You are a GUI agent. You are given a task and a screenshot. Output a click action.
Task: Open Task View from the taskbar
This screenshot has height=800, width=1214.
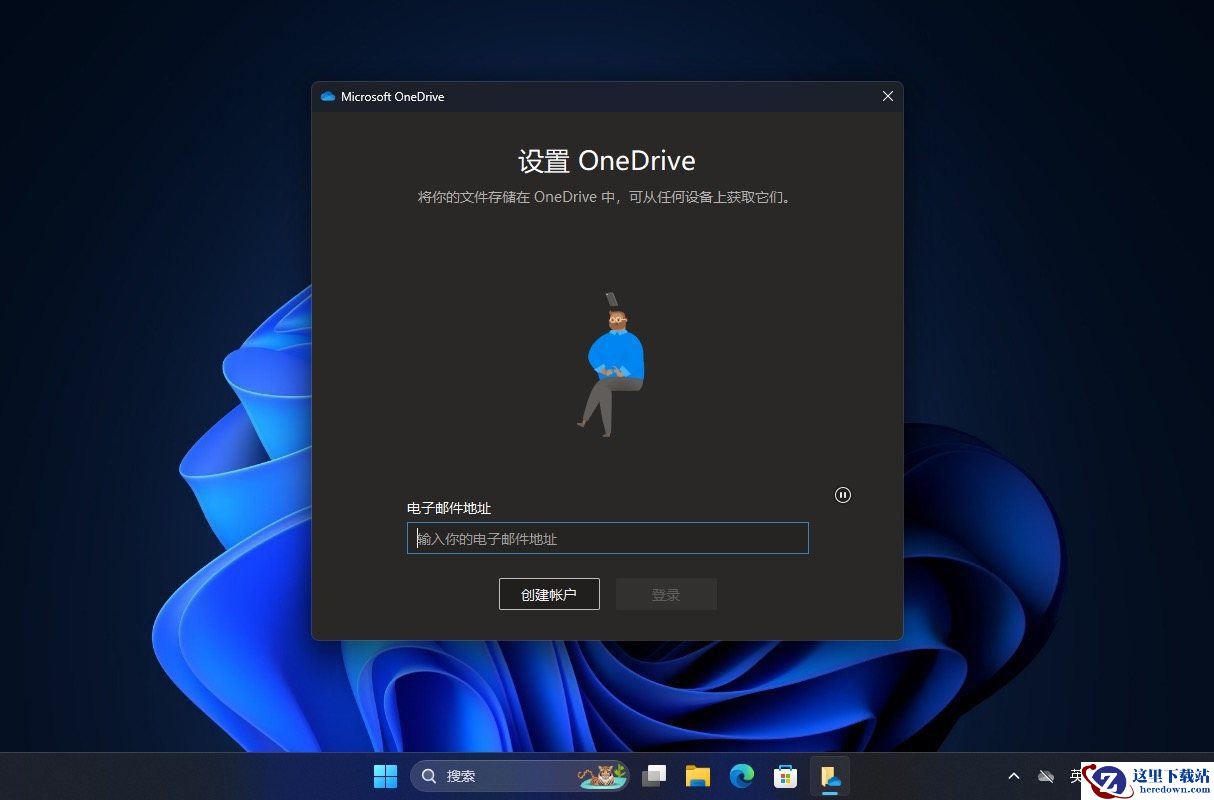click(x=654, y=776)
